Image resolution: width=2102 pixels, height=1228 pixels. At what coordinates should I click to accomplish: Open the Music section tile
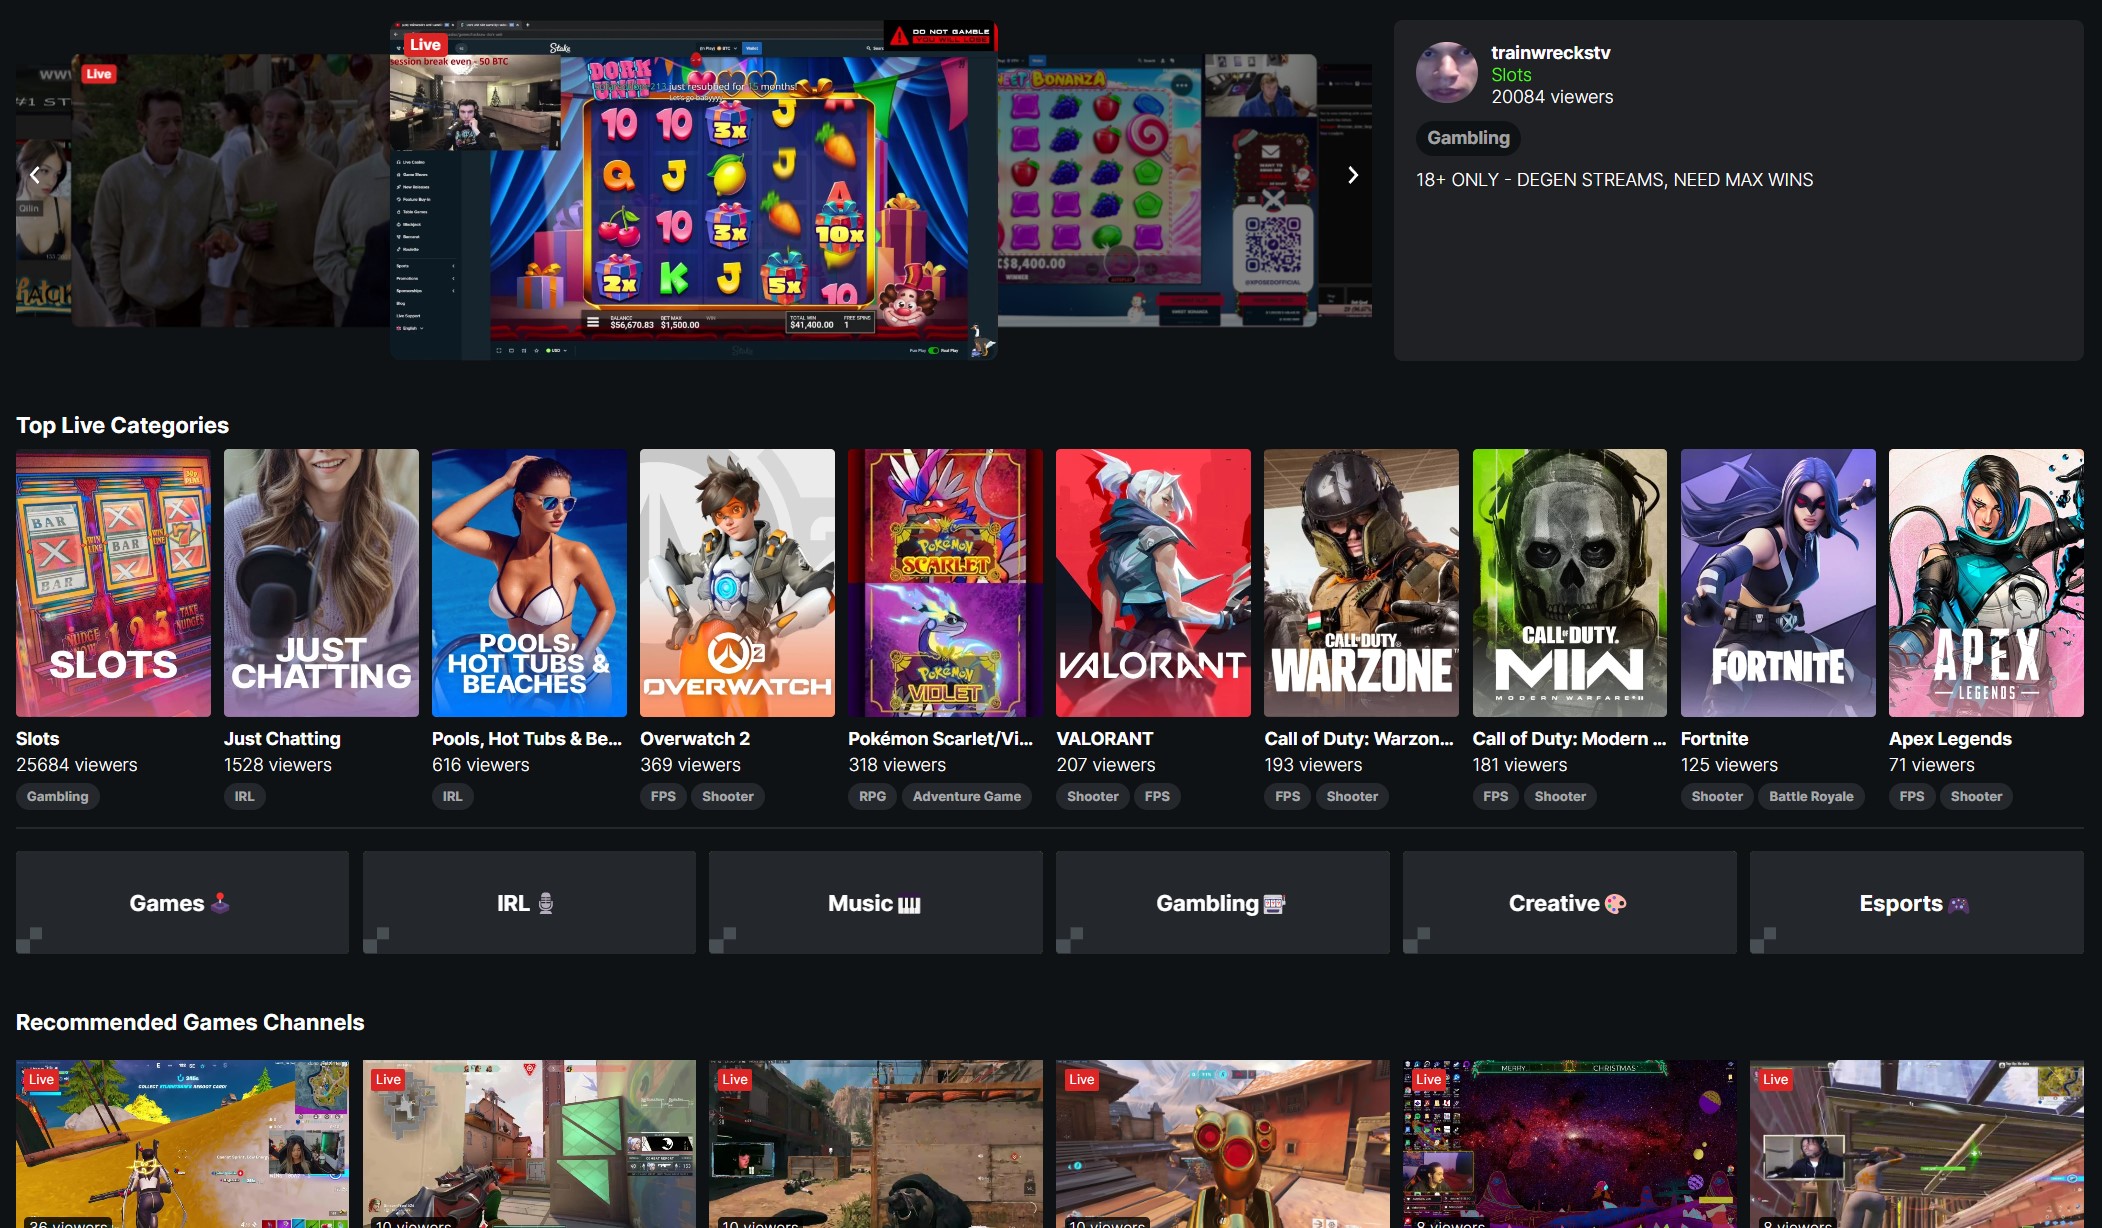(x=876, y=903)
